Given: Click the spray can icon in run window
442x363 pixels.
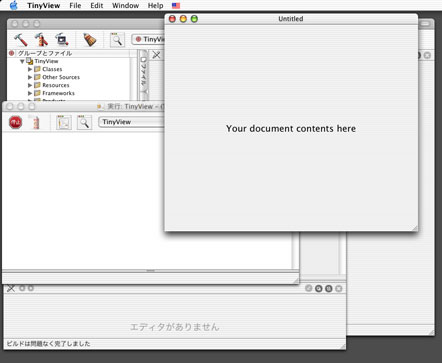Looking at the screenshot, I should (35, 122).
